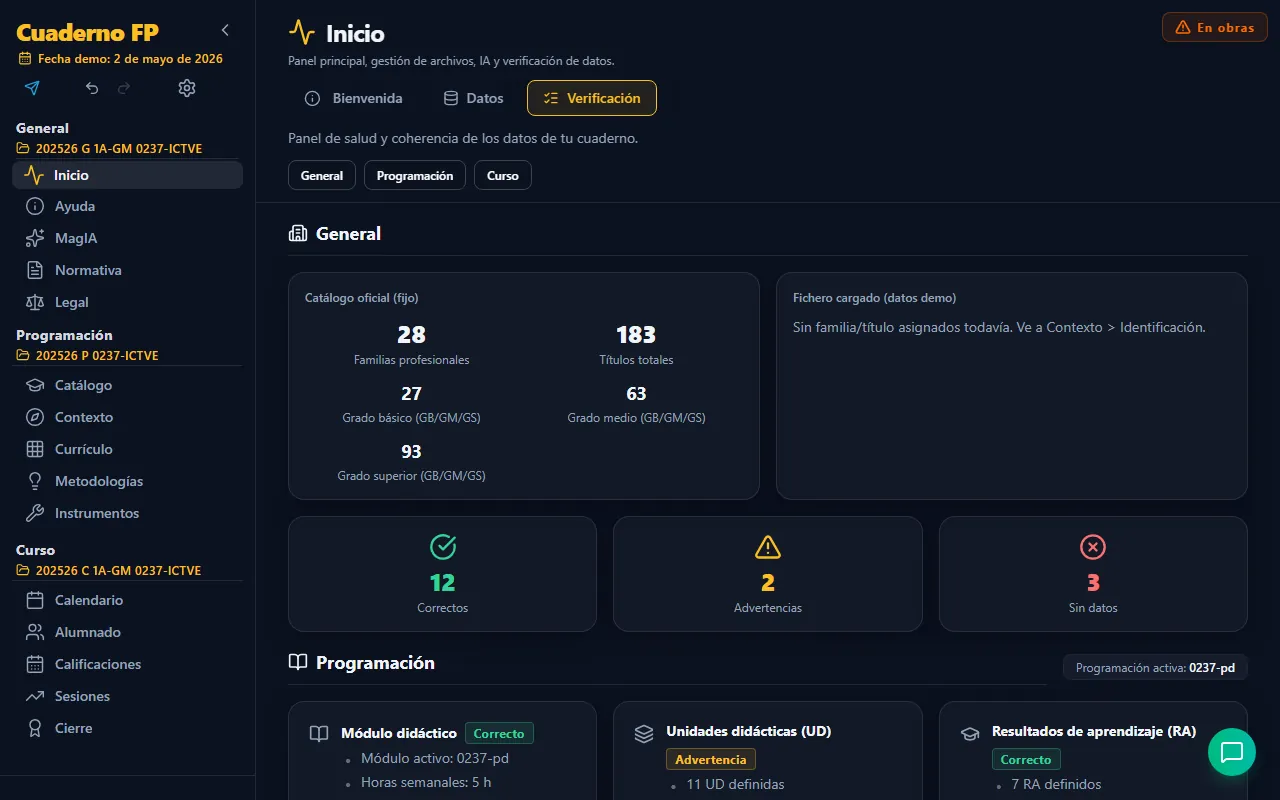Click the warning triangle icon above Advertencias
This screenshot has height=800, width=1280.
(768, 547)
